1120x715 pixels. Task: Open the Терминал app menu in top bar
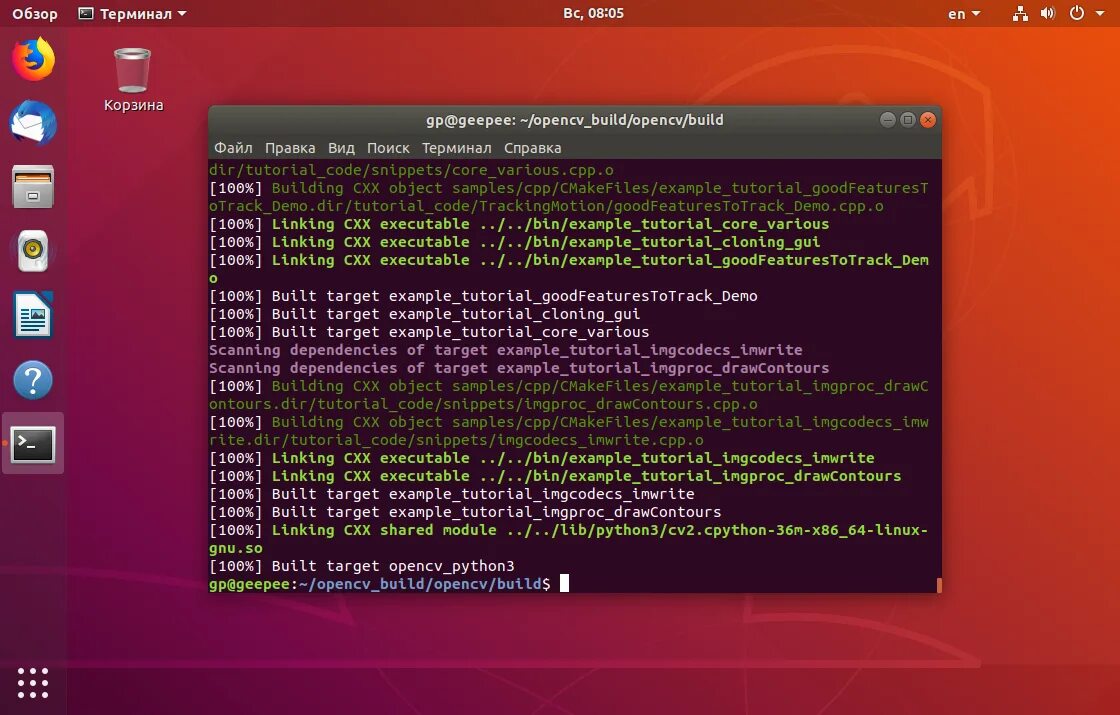click(x=132, y=14)
